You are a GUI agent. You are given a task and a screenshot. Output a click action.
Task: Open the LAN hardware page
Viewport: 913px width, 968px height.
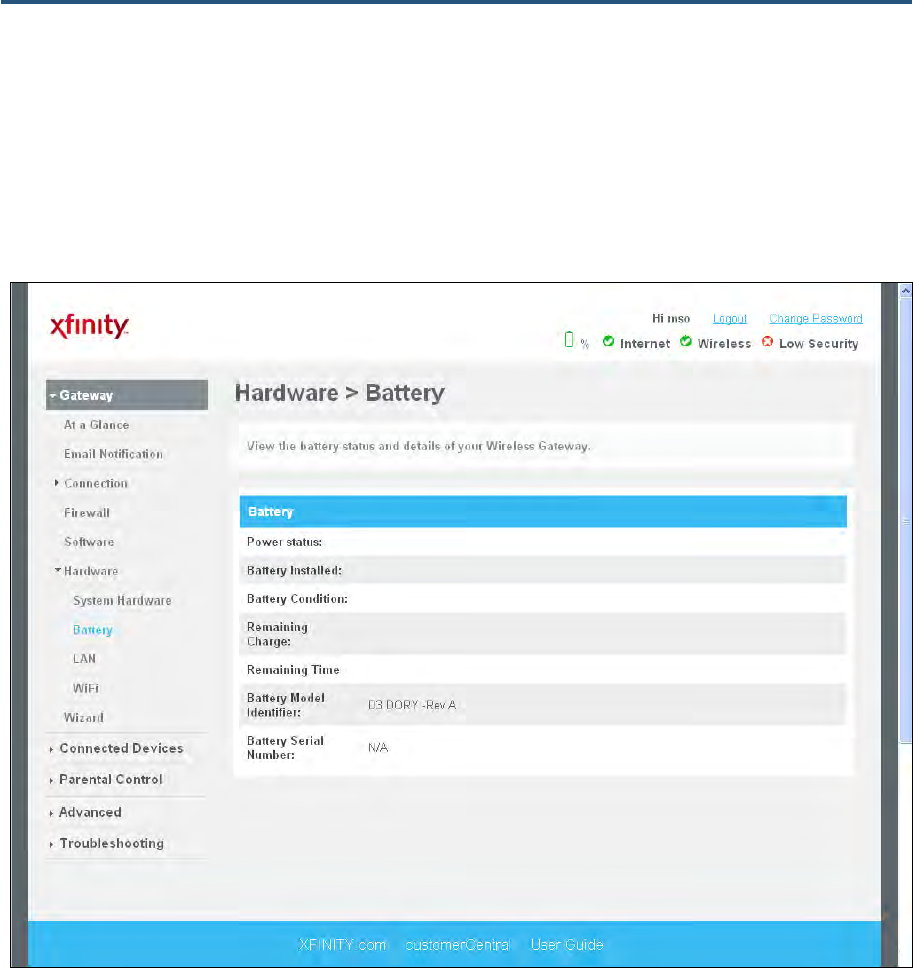tap(84, 659)
